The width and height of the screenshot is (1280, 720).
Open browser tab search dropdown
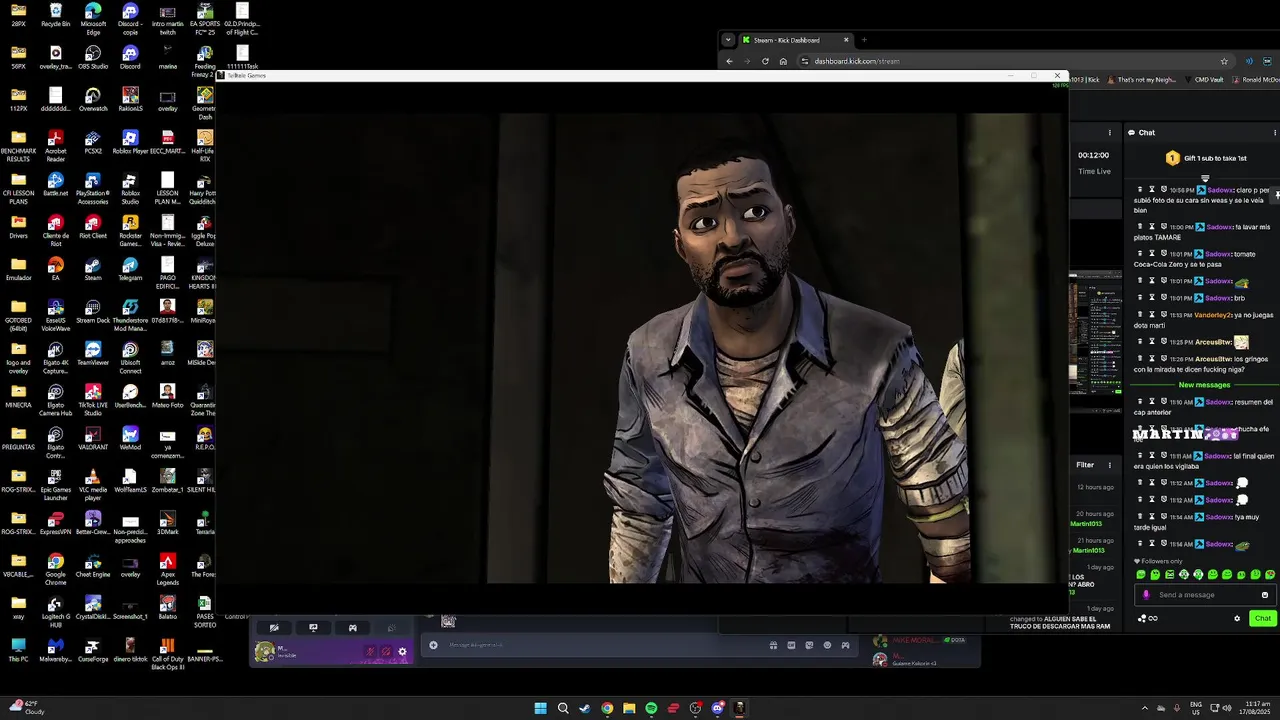click(x=728, y=40)
